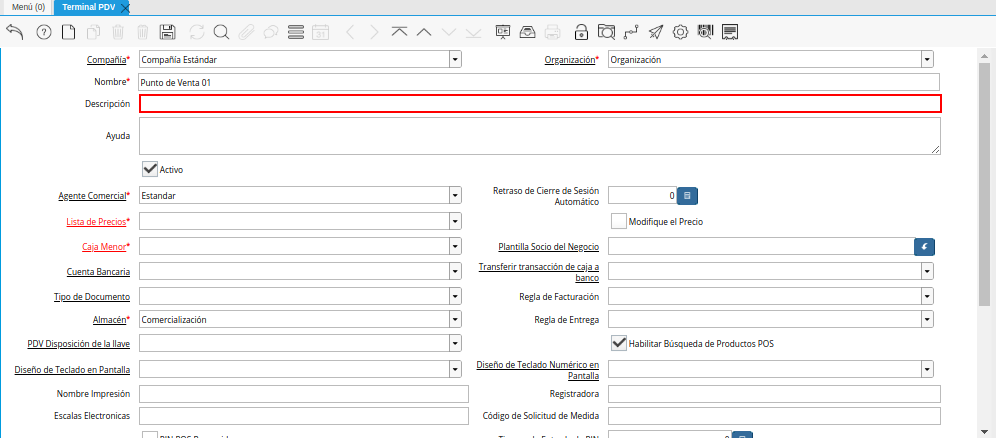Toggle the grid view list icon
This screenshot has width=996, height=438.
click(295, 32)
